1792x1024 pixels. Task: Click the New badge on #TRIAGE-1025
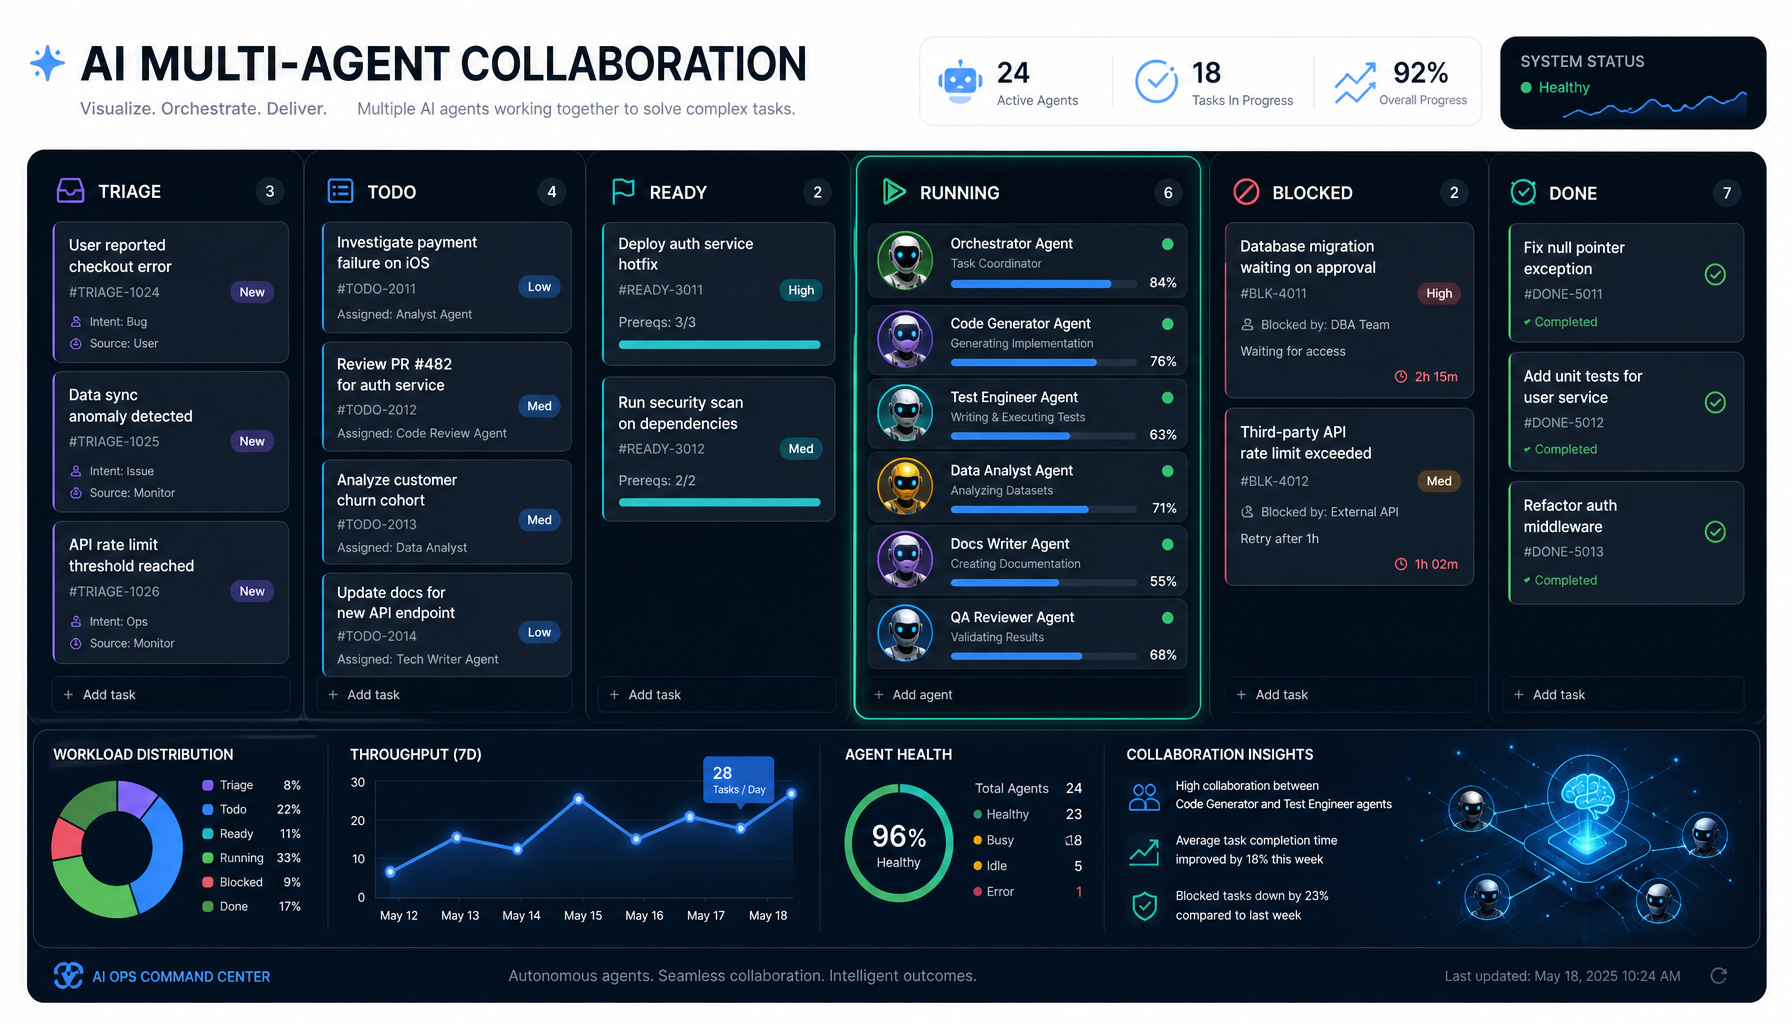252,441
